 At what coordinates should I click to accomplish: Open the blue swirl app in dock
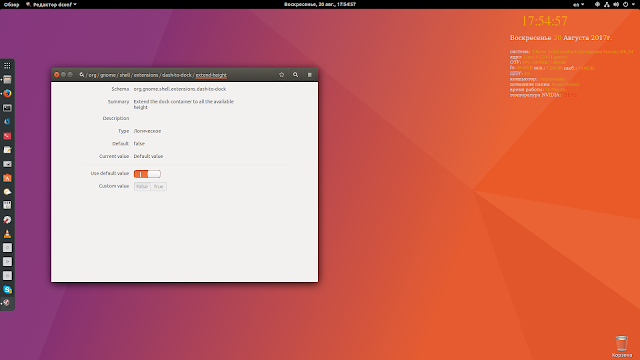tap(7, 122)
